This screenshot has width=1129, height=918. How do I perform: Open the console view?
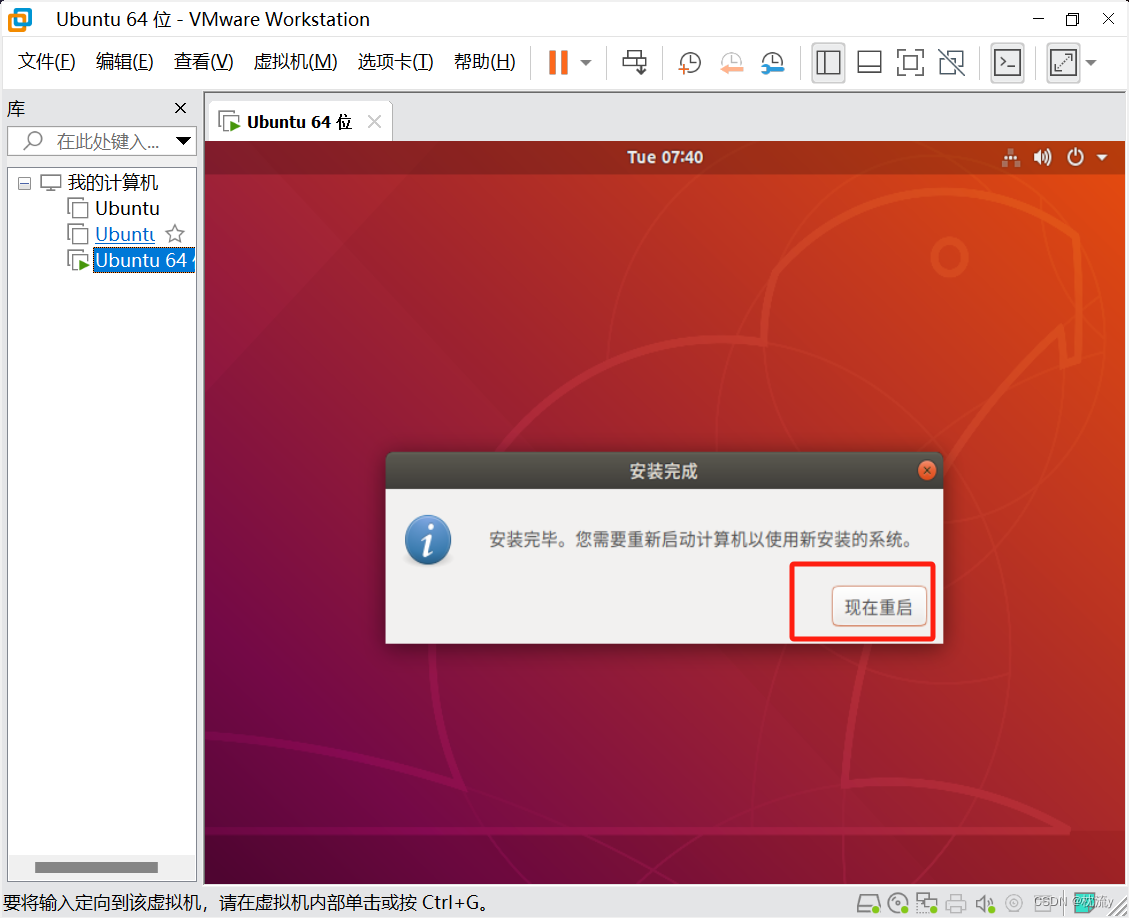point(1007,63)
